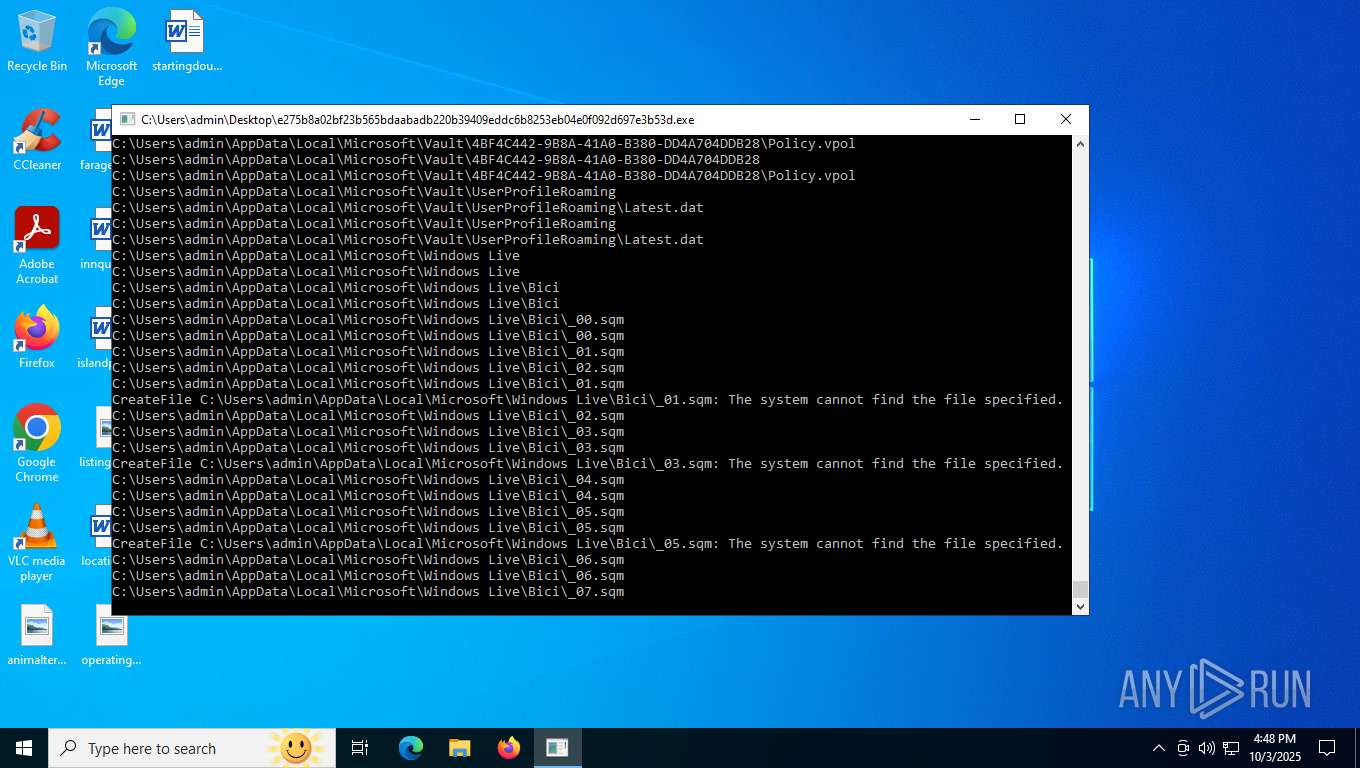Open the volume control tray icon
This screenshot has height=768, width=1360.
click(x=1207, y=748)
